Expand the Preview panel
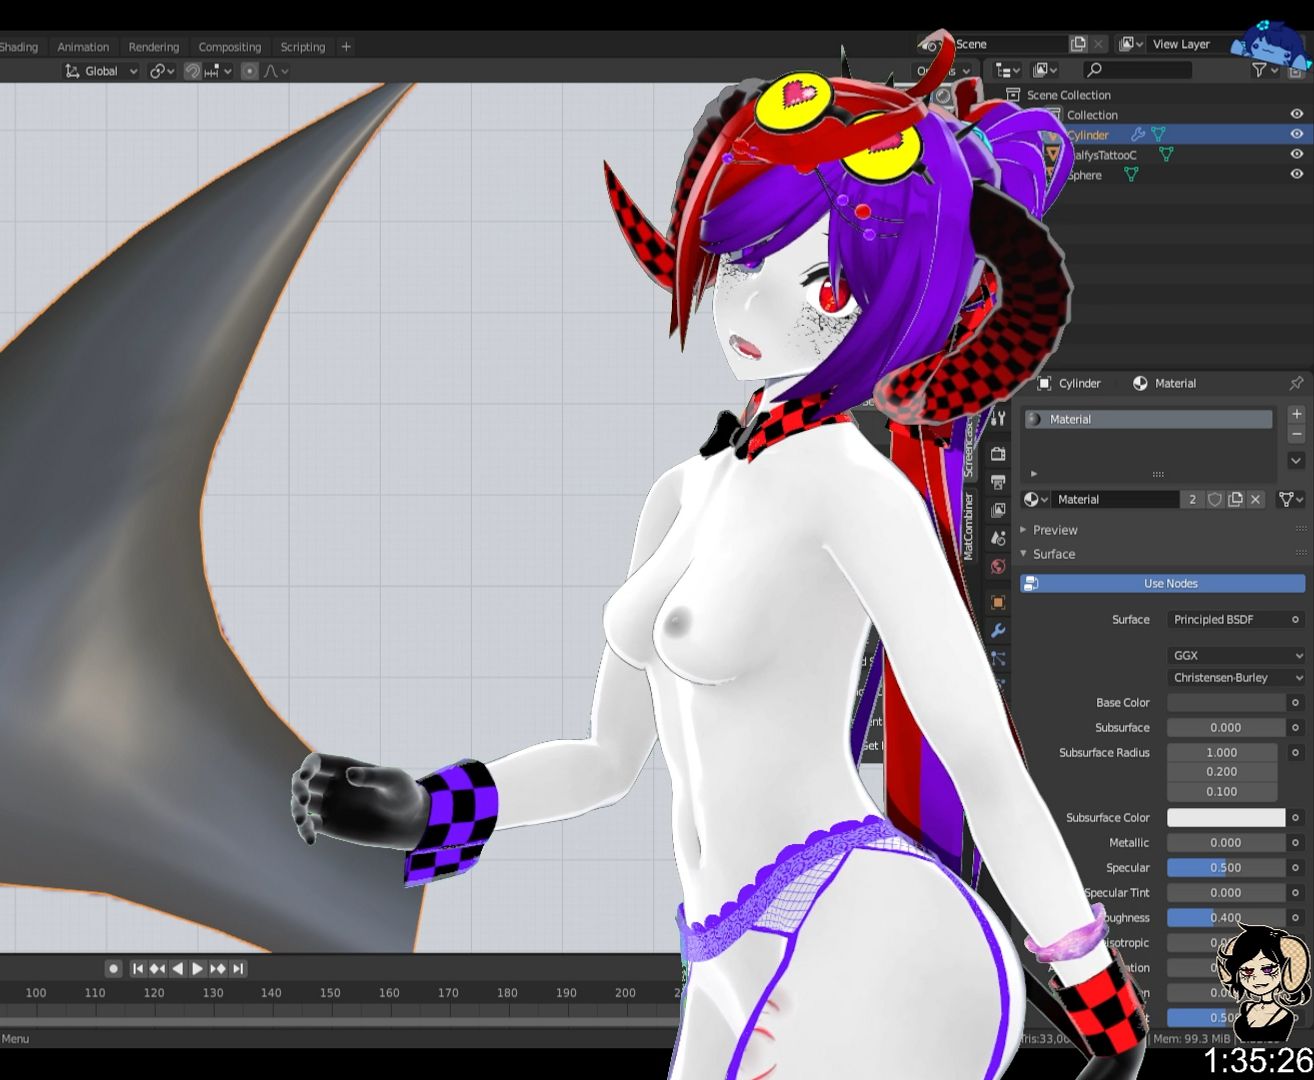The width and height of the screenshot is (1314, 1080). tap(1055, 530)
